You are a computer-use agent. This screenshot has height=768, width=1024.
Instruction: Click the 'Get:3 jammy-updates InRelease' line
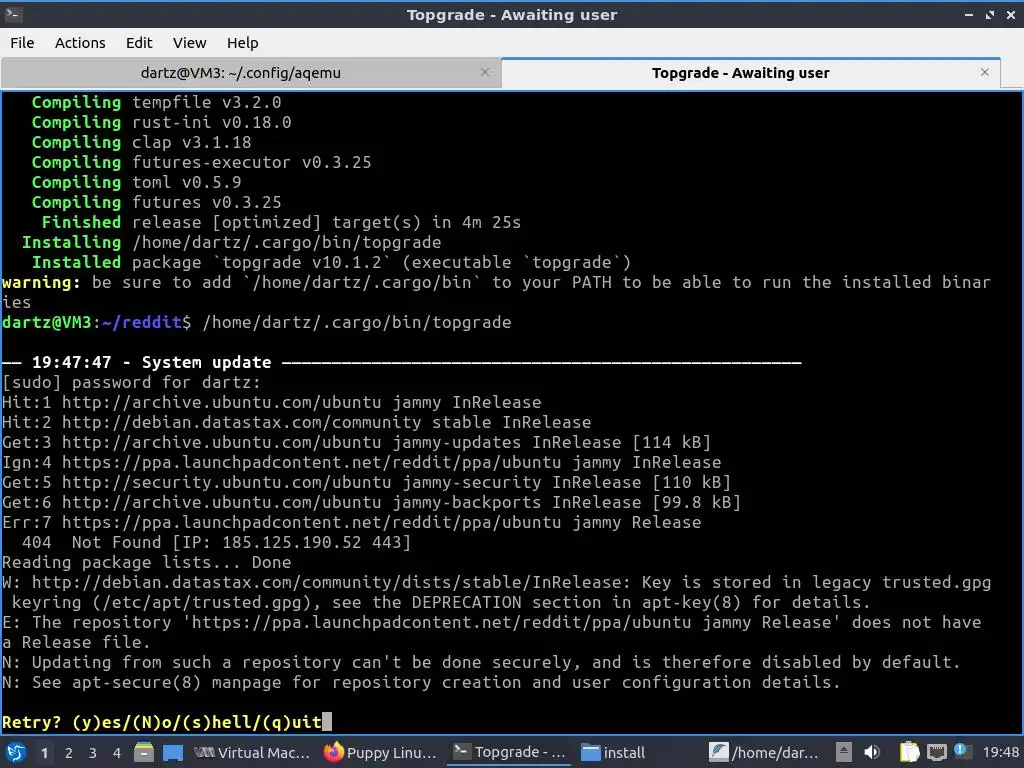[356, 442]
